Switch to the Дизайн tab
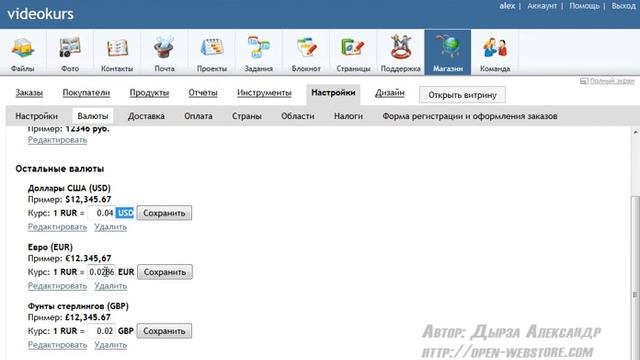 point(390,93)
